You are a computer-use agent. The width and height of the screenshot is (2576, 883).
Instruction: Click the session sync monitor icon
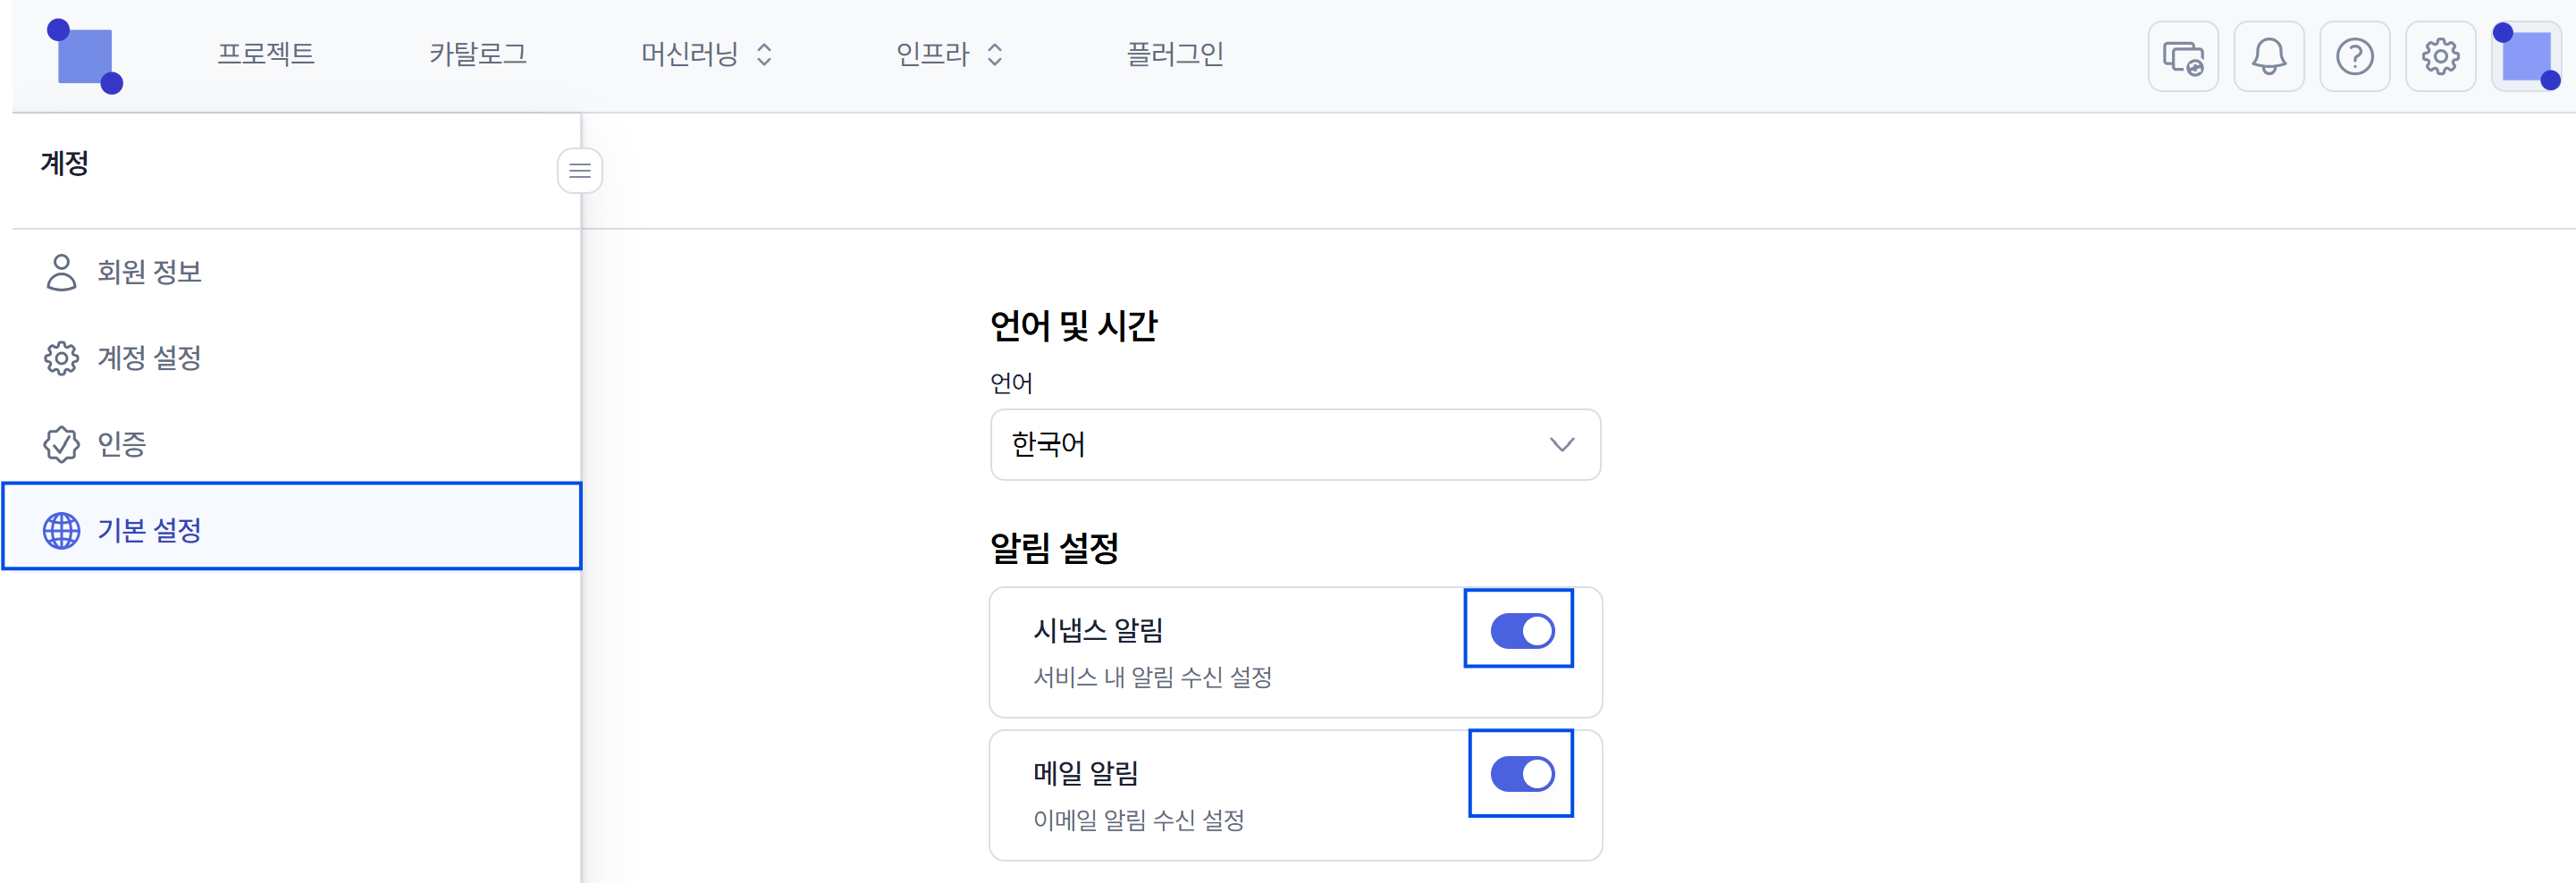tap(2183, 57)
